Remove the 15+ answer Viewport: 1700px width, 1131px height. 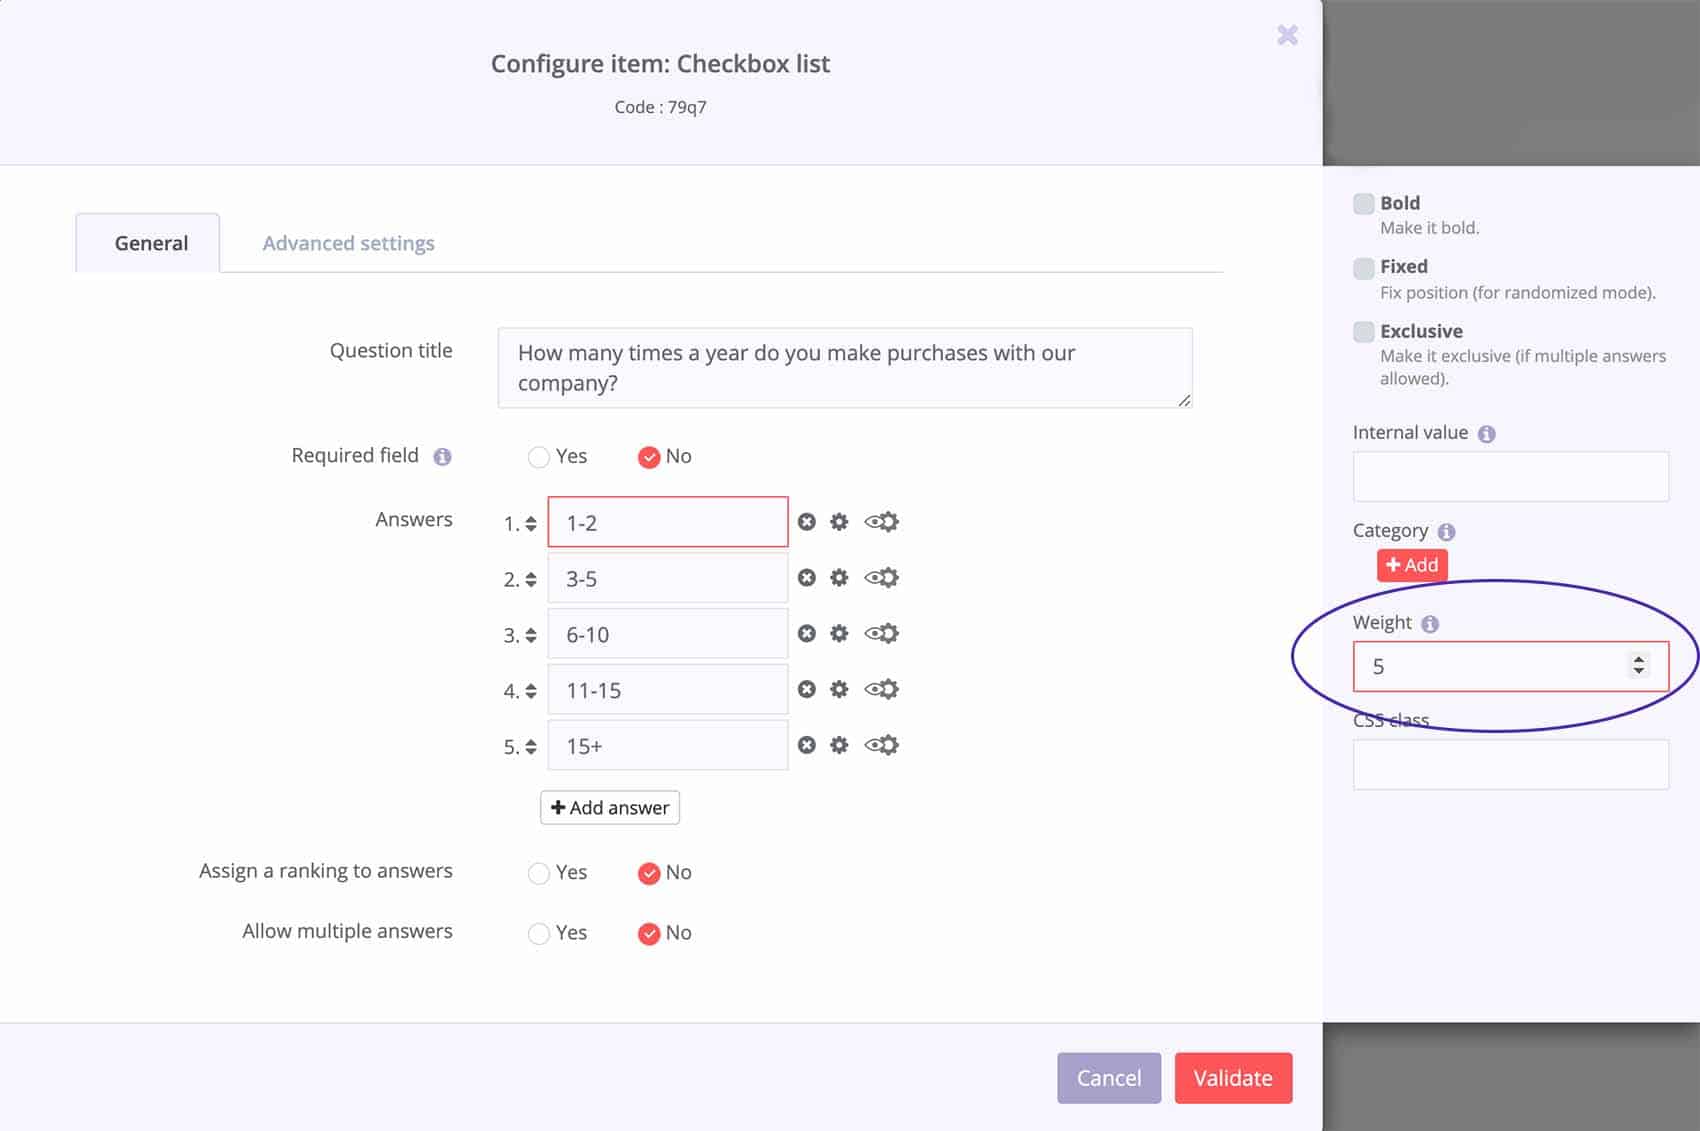(807, 746)
